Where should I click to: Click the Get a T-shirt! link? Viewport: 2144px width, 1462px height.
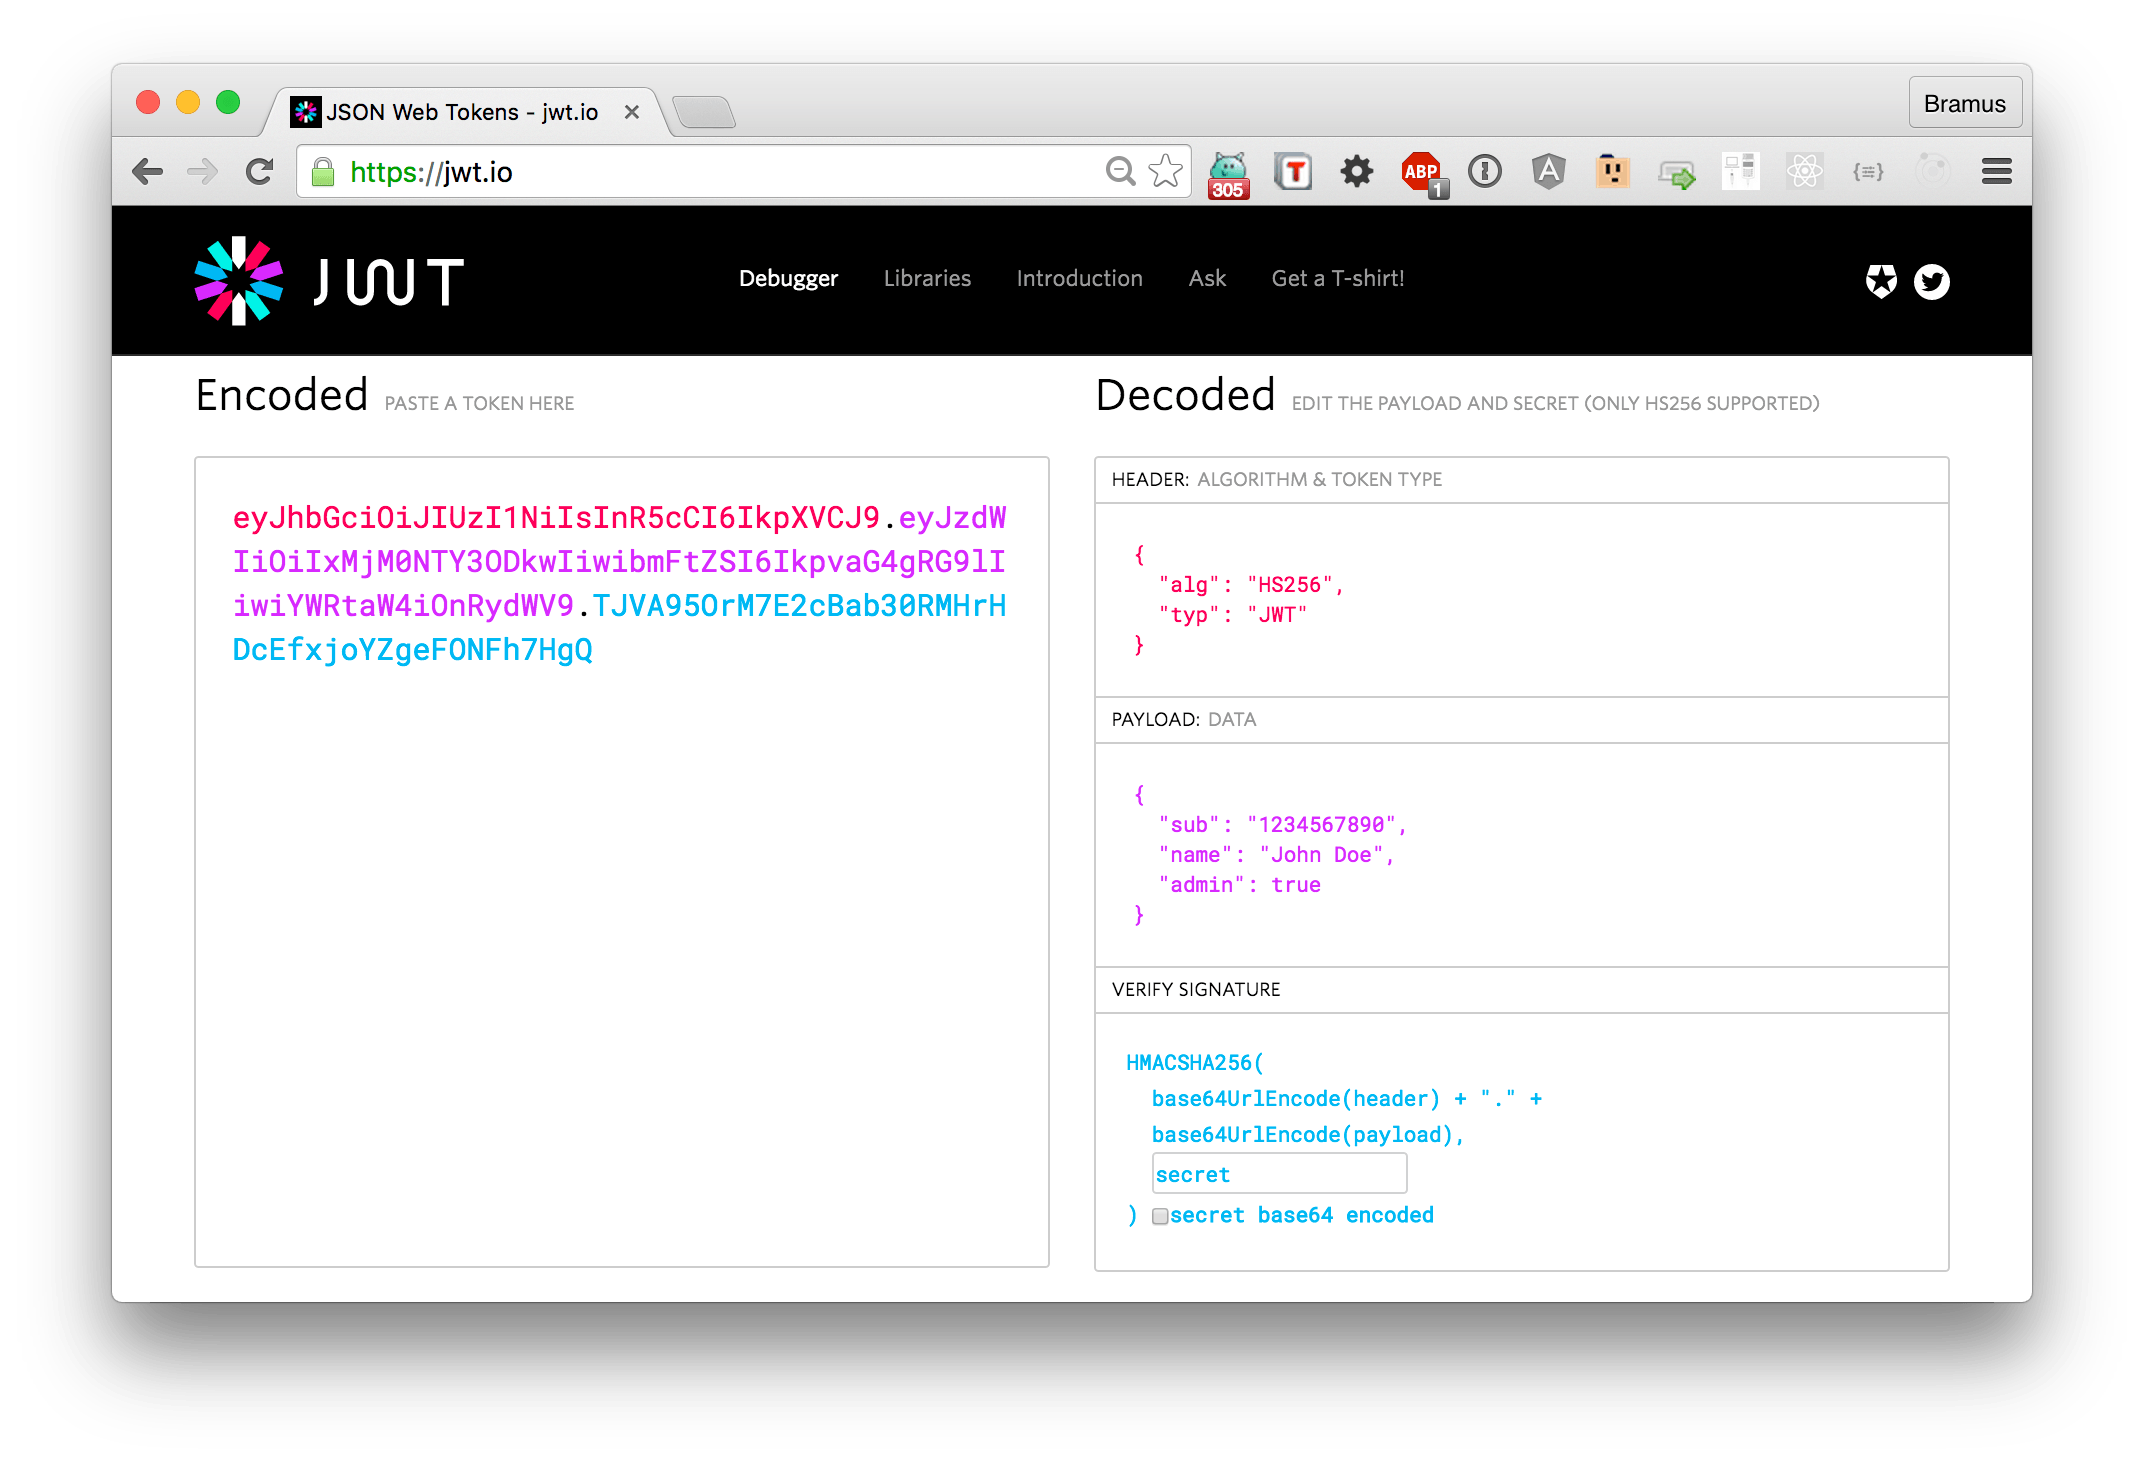click(x=1337, y=279)
